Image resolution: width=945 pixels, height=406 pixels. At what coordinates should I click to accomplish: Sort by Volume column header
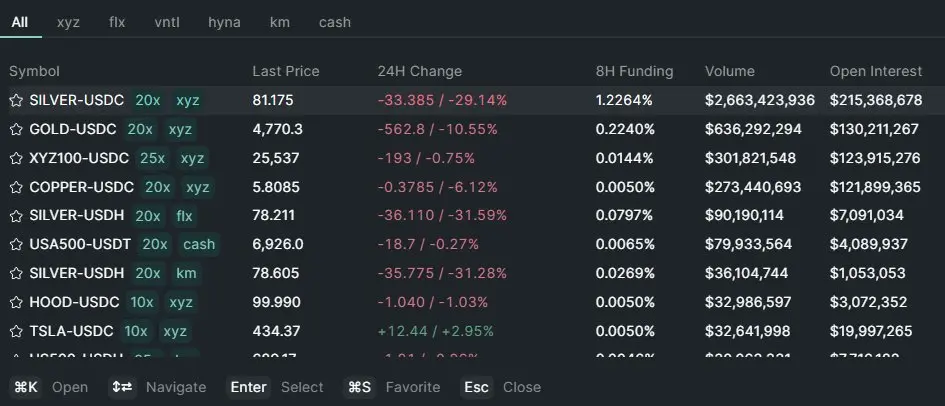(x=730, y=71)
